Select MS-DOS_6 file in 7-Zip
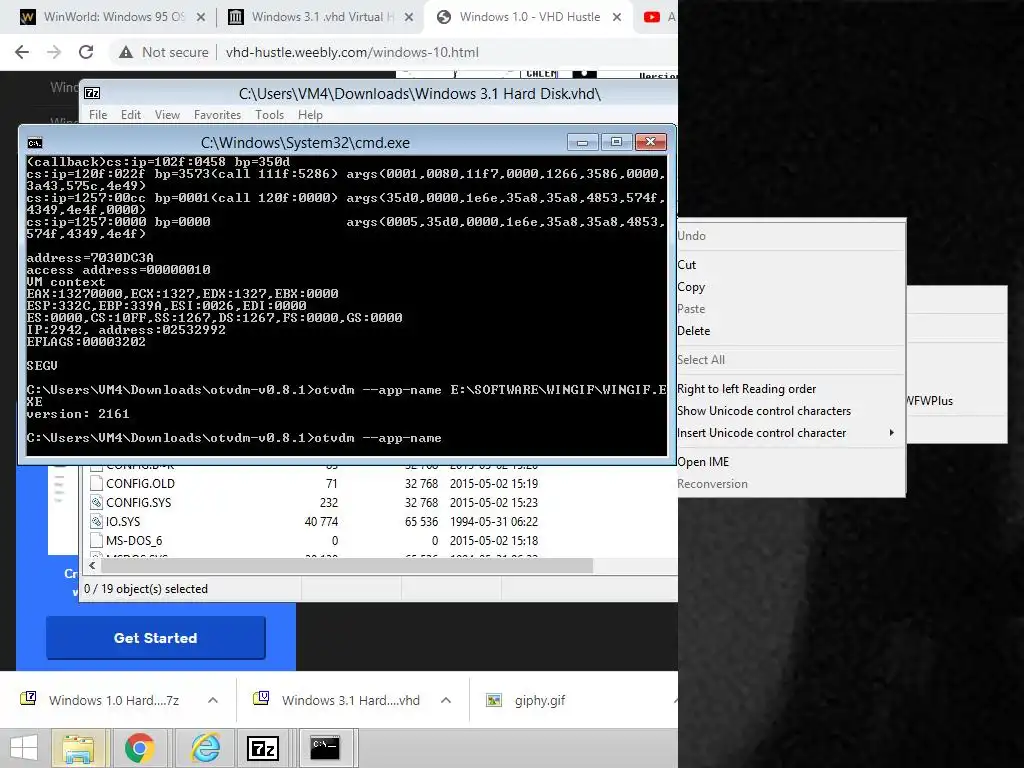Image resolution: width=1024 pixels, height=768 pixels. (134, 541)
